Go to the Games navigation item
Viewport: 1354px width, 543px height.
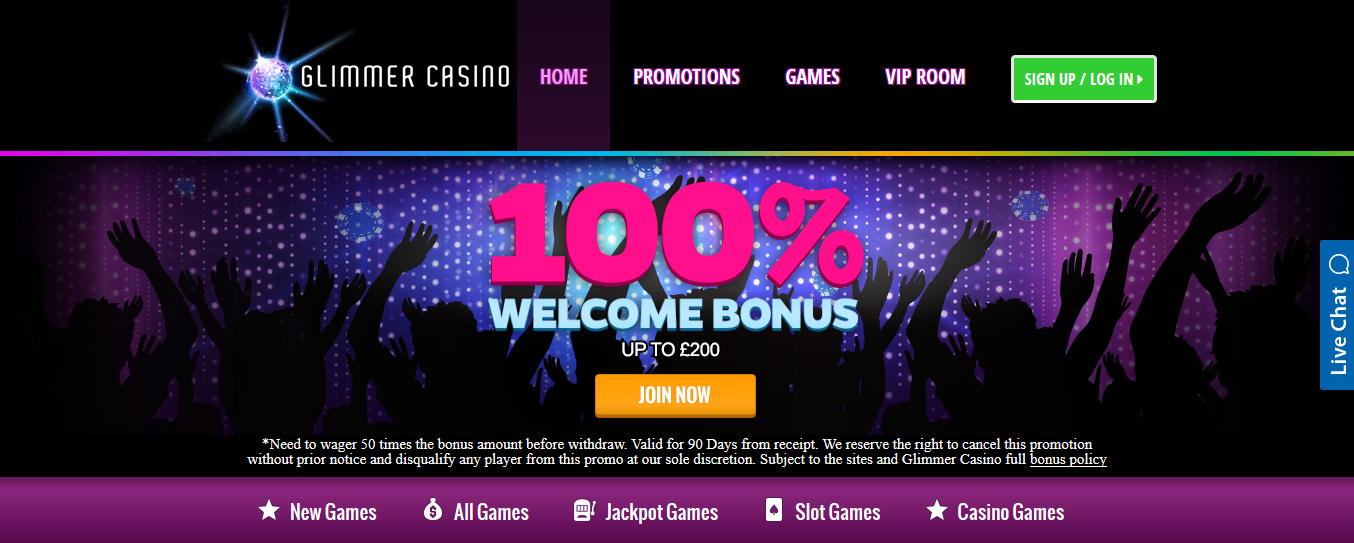tap(812, 77)
